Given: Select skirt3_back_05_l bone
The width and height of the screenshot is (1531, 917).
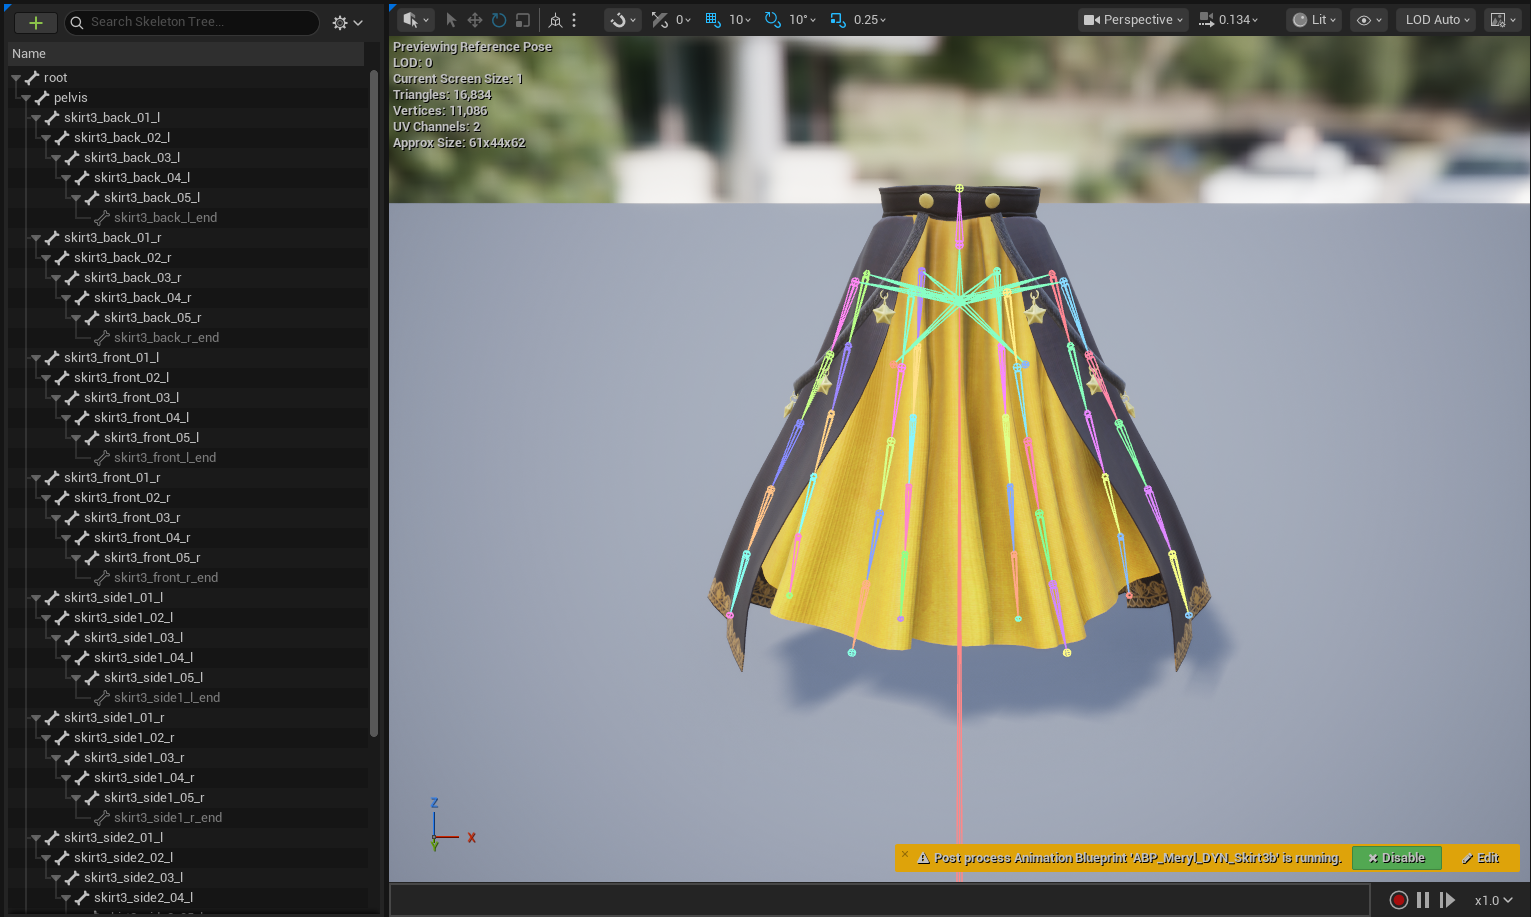Looking at the screenshot, I should pos(152,198).
